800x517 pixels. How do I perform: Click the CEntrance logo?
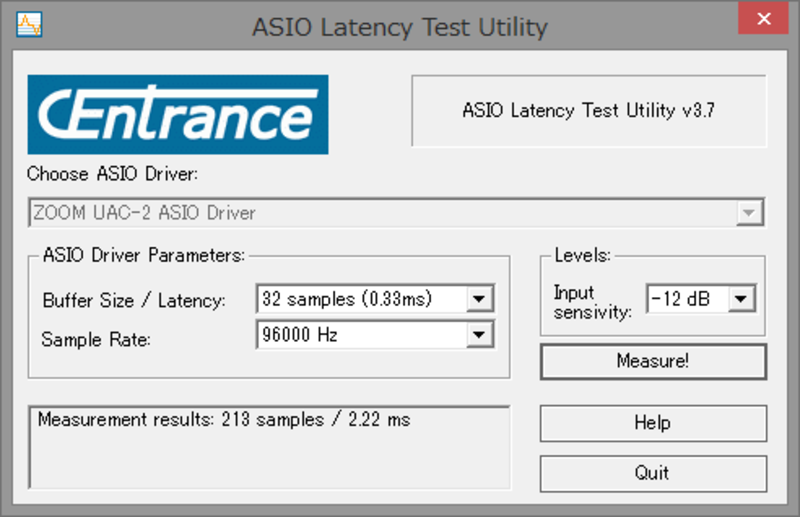click(x=178, y=114)
